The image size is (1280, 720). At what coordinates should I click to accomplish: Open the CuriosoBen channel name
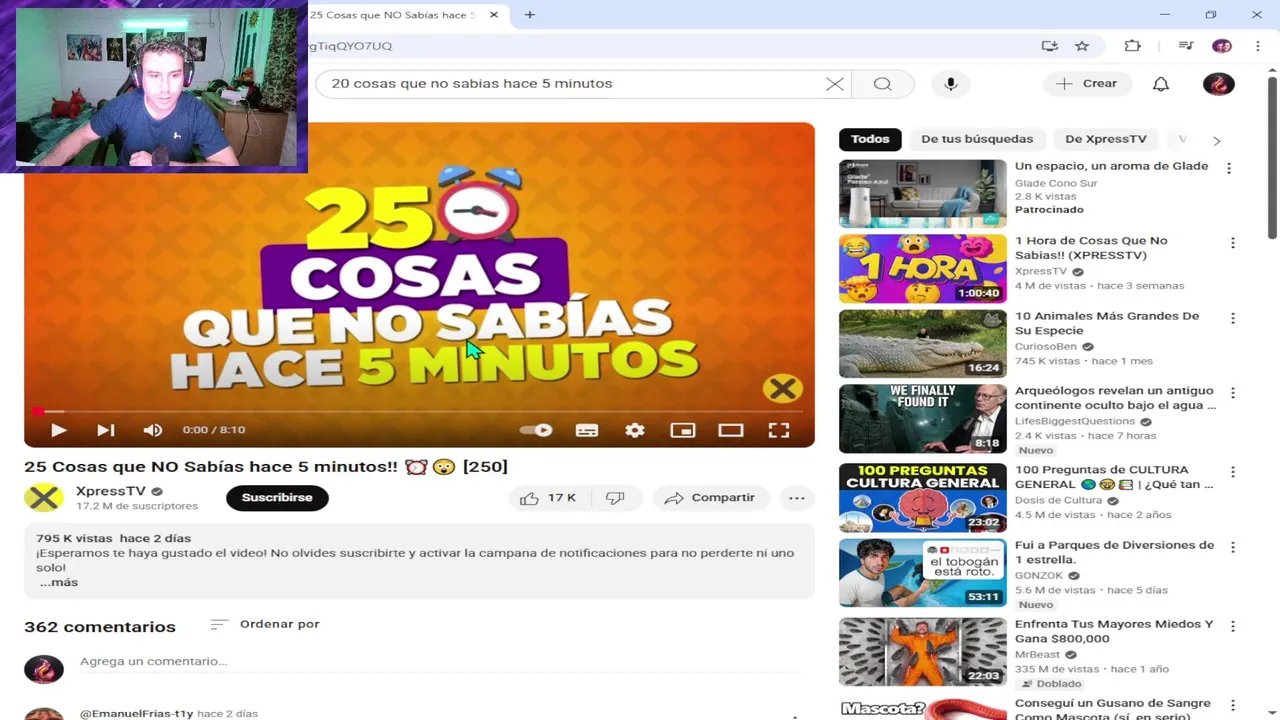tap(1046, 347)
